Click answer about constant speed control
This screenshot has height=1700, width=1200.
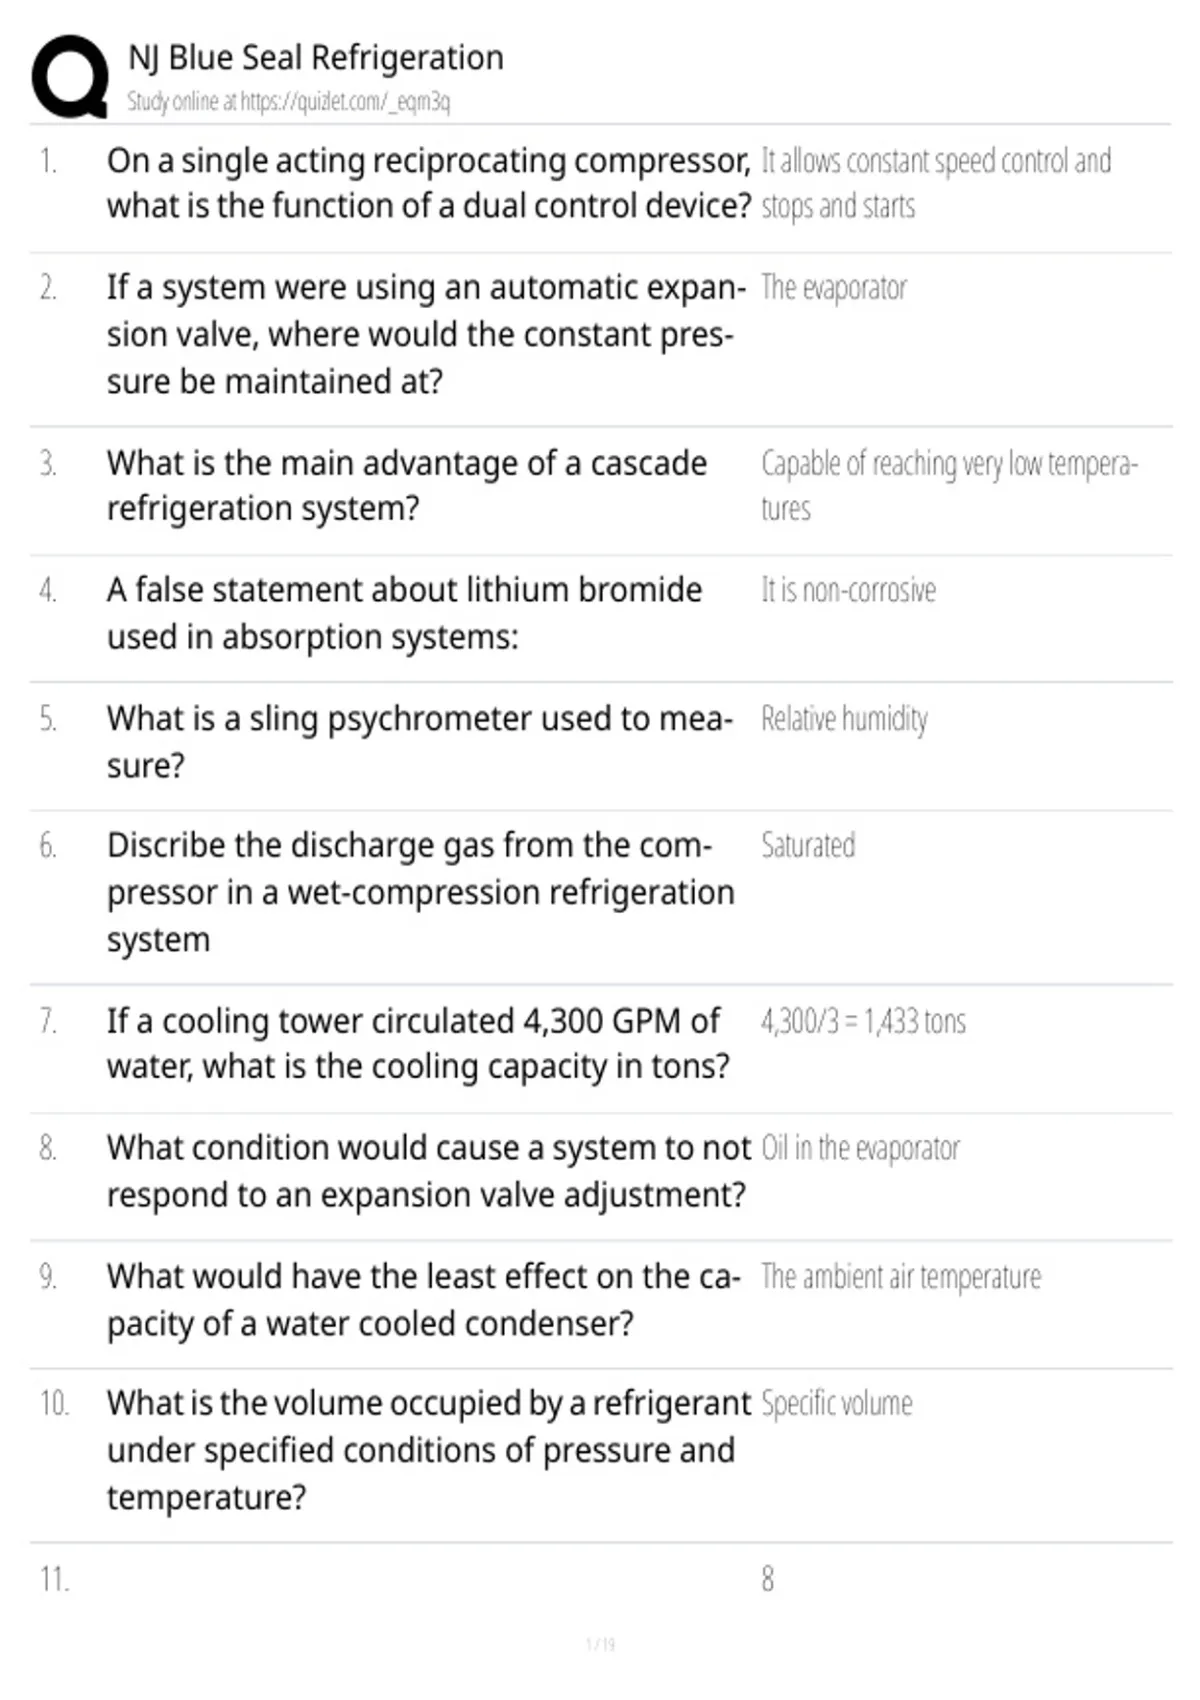(x=936, y=183)
